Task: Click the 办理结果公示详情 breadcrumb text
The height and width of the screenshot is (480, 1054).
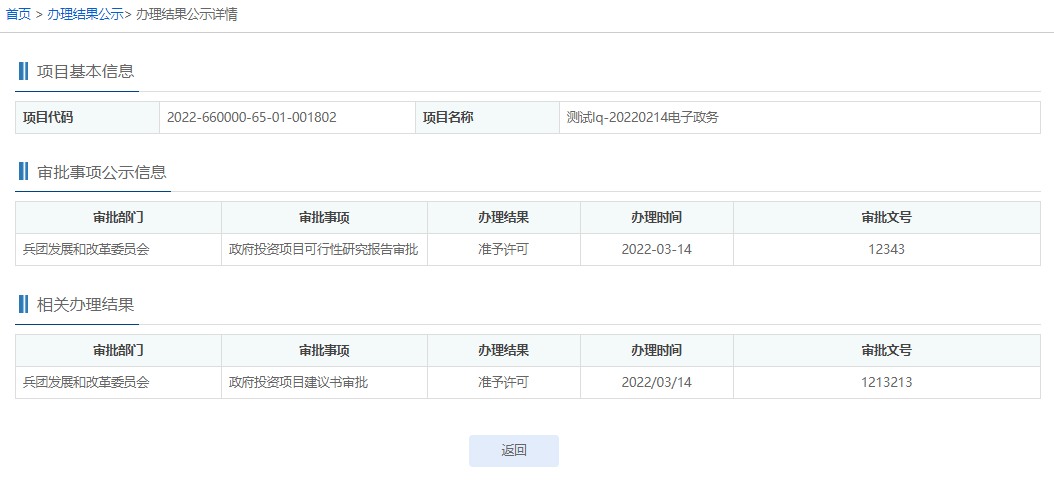Action: coord(186,15)
